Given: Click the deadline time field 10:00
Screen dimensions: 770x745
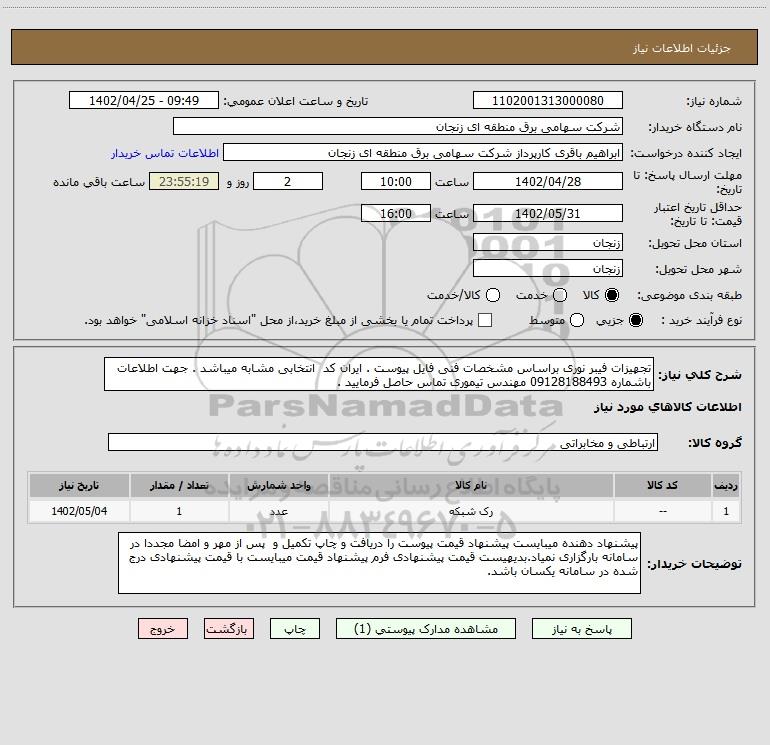Looking at the screenshot, I should pos(396,181).
